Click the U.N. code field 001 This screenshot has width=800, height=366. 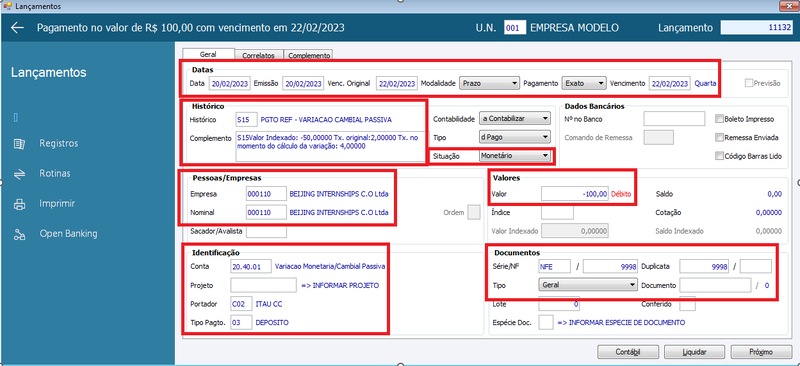pos(514,28)
